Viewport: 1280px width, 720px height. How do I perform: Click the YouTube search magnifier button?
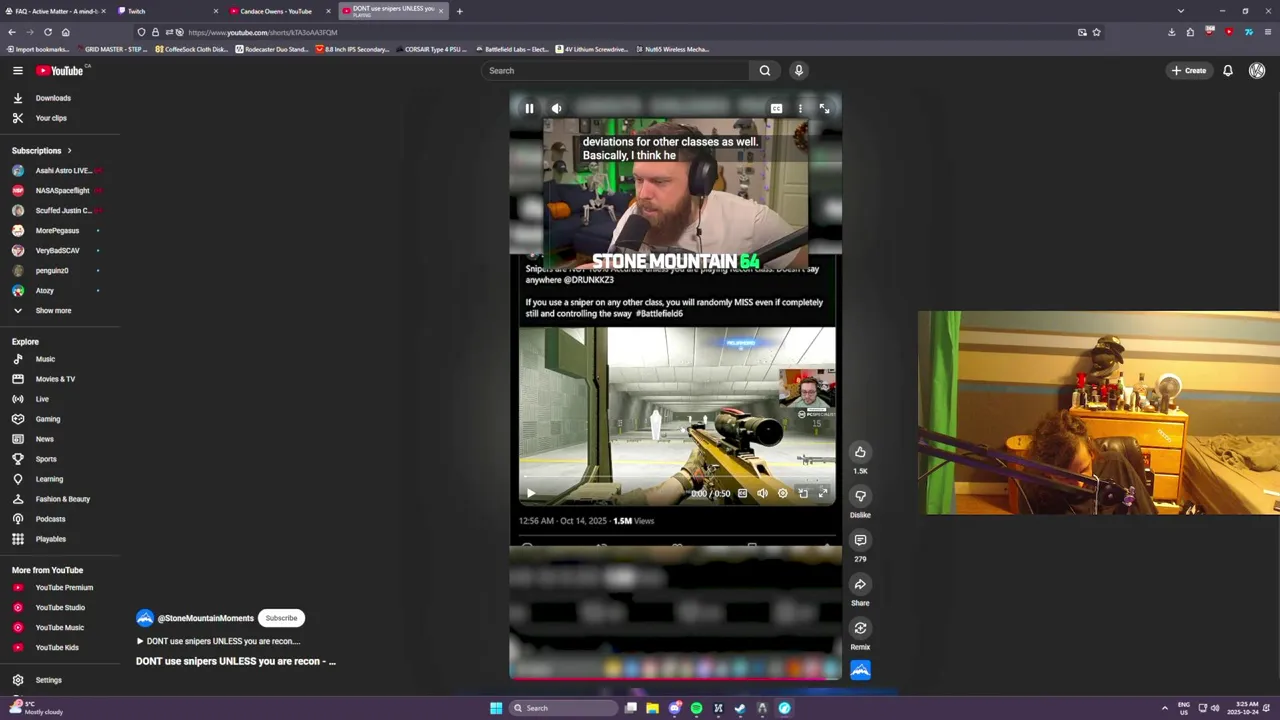pyautogui.click(x=765, y=70)
